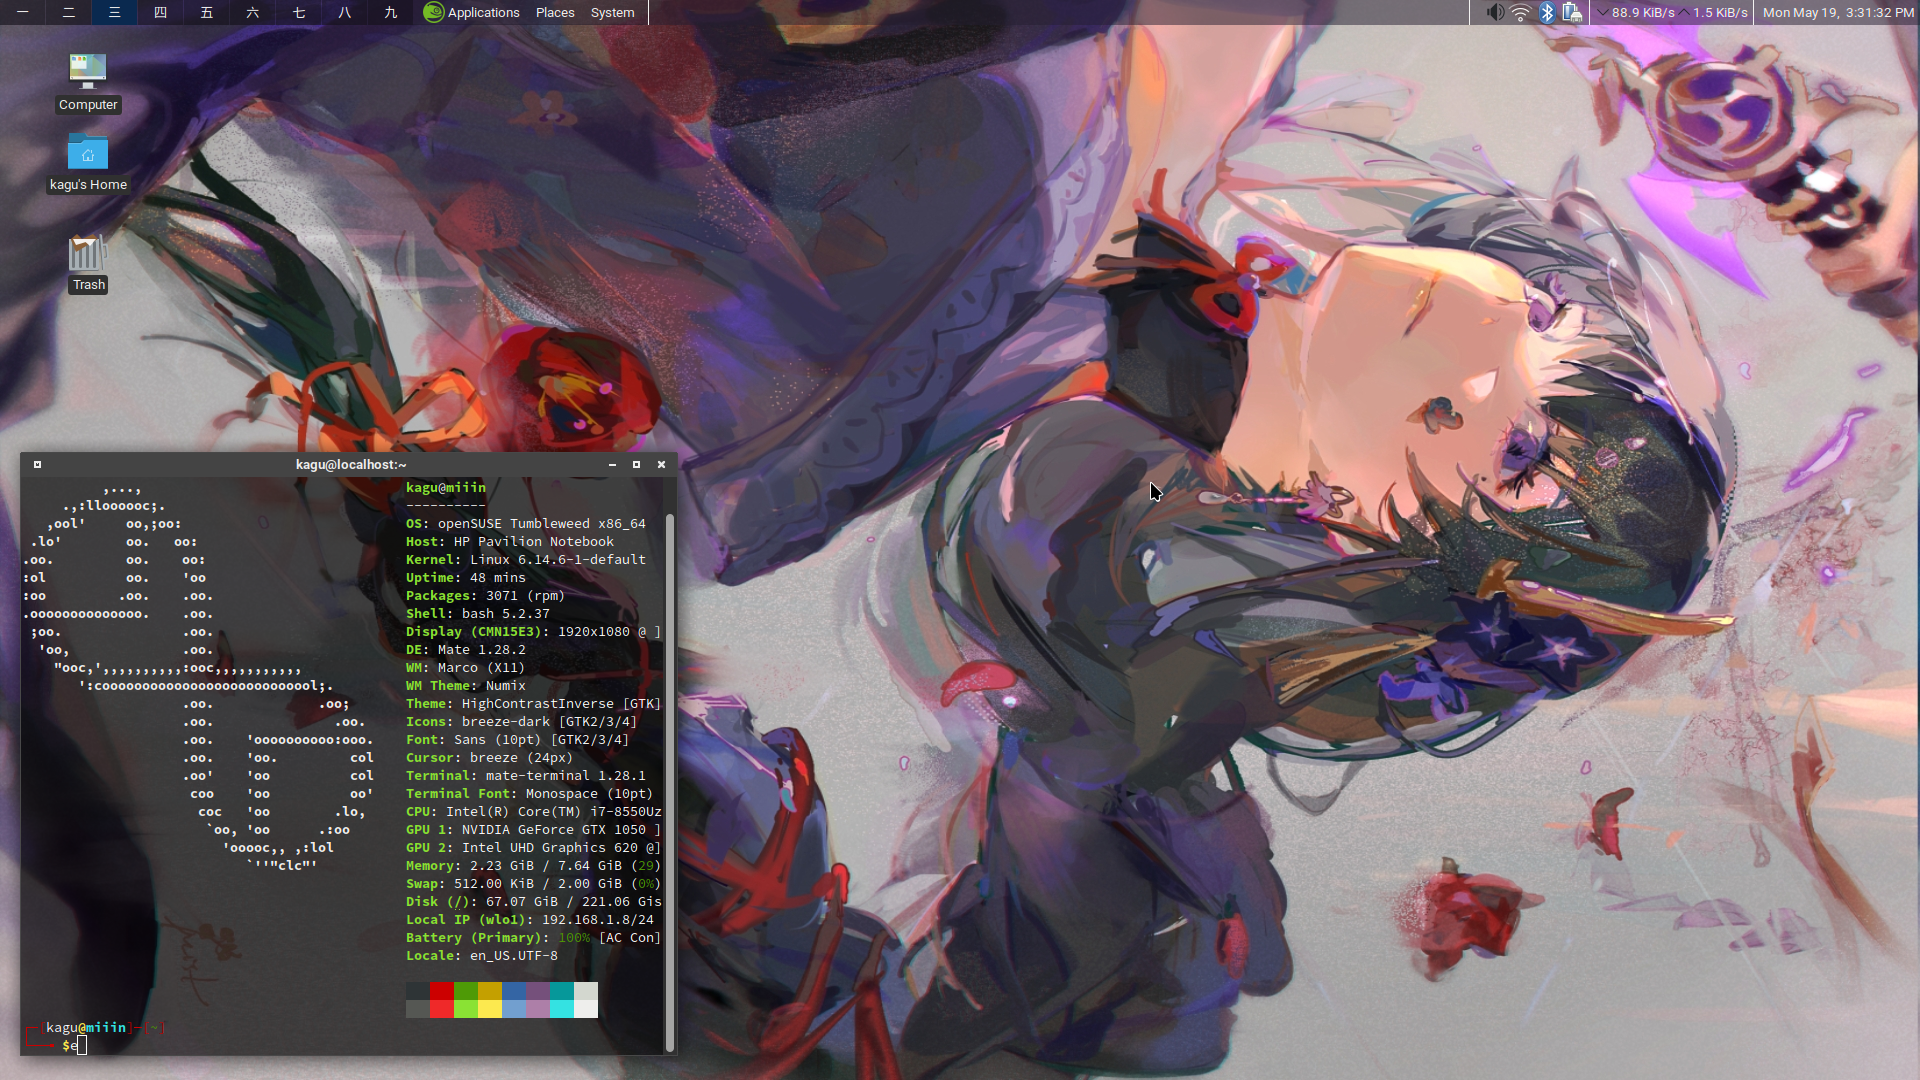Click the Memory: 2.23 GiB / 7.64 GiB line
The width and height of the screenshot is (1920, 1080).
click(x=534, y=865)
